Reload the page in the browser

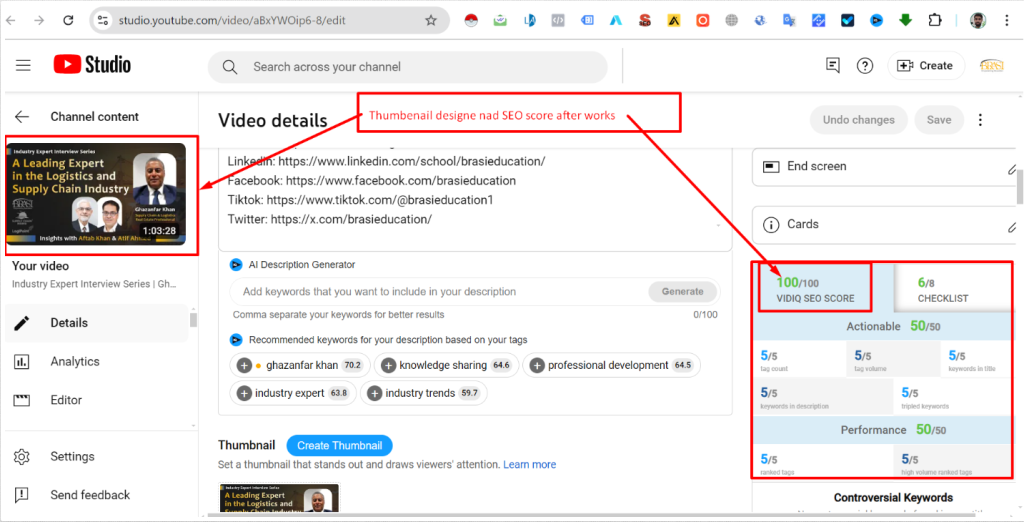coord(68,20)
